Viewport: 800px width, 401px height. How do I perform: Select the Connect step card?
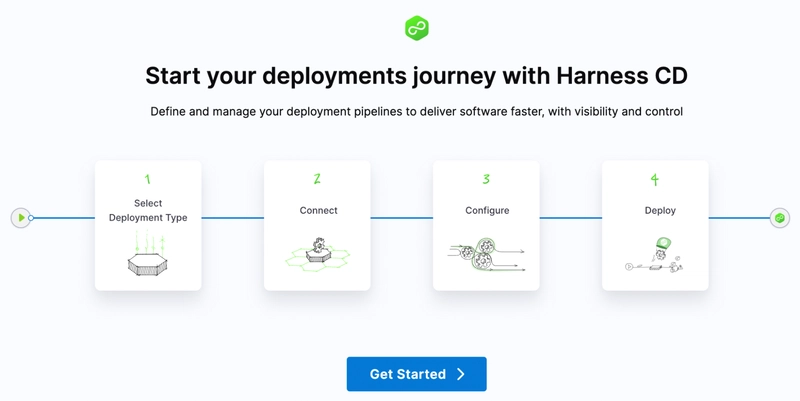click(x=317, y=225)
